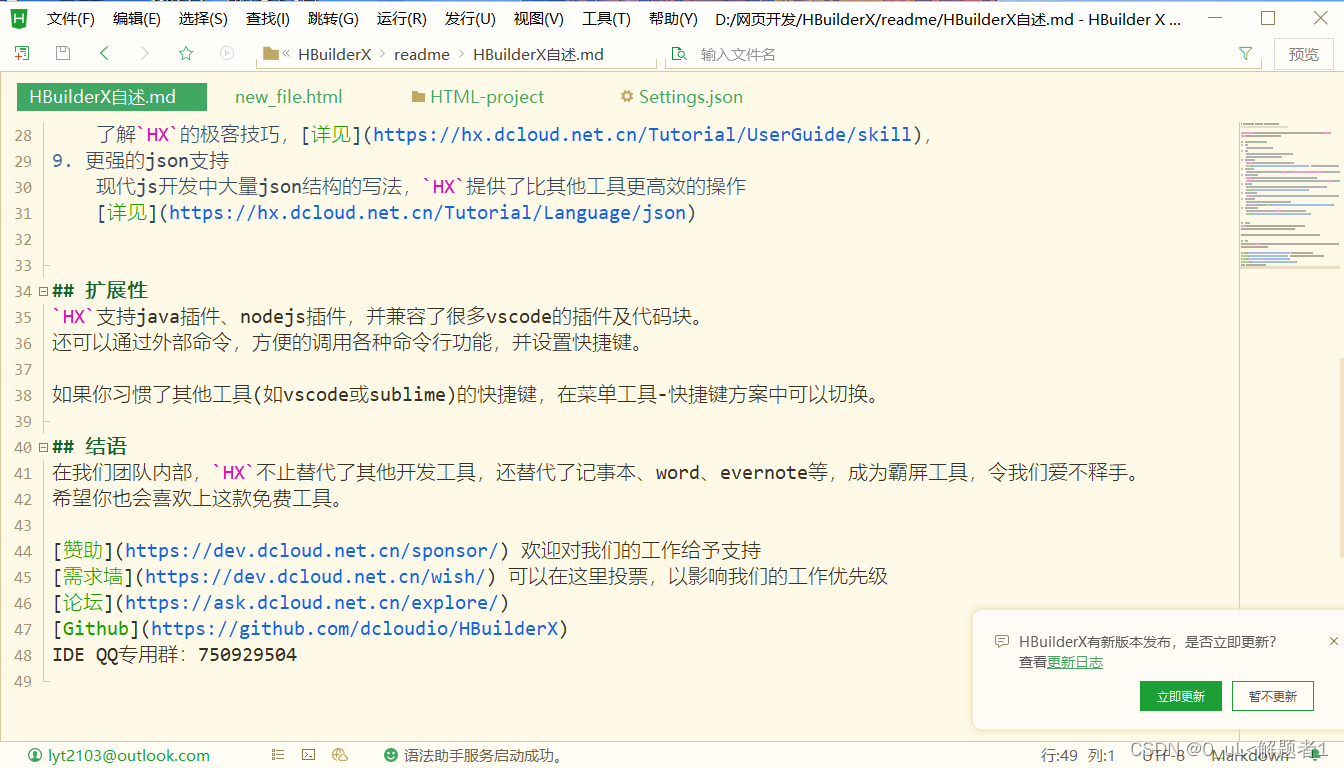Click the readme breadcrumb segment
Screen dimensions: 1344x768
tap(422, 54)
